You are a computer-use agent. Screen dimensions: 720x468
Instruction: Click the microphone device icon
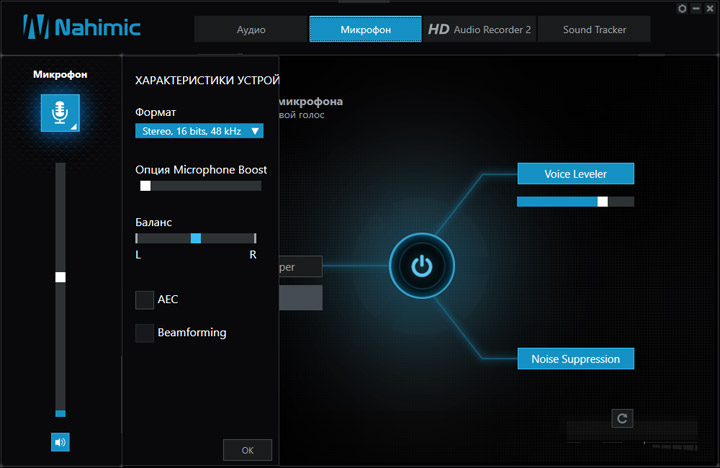[60, 113]
